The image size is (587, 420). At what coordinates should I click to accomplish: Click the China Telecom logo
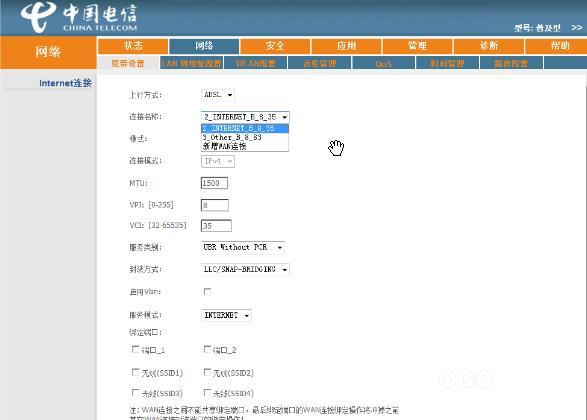pyautogui.click(x=79, y=17)
